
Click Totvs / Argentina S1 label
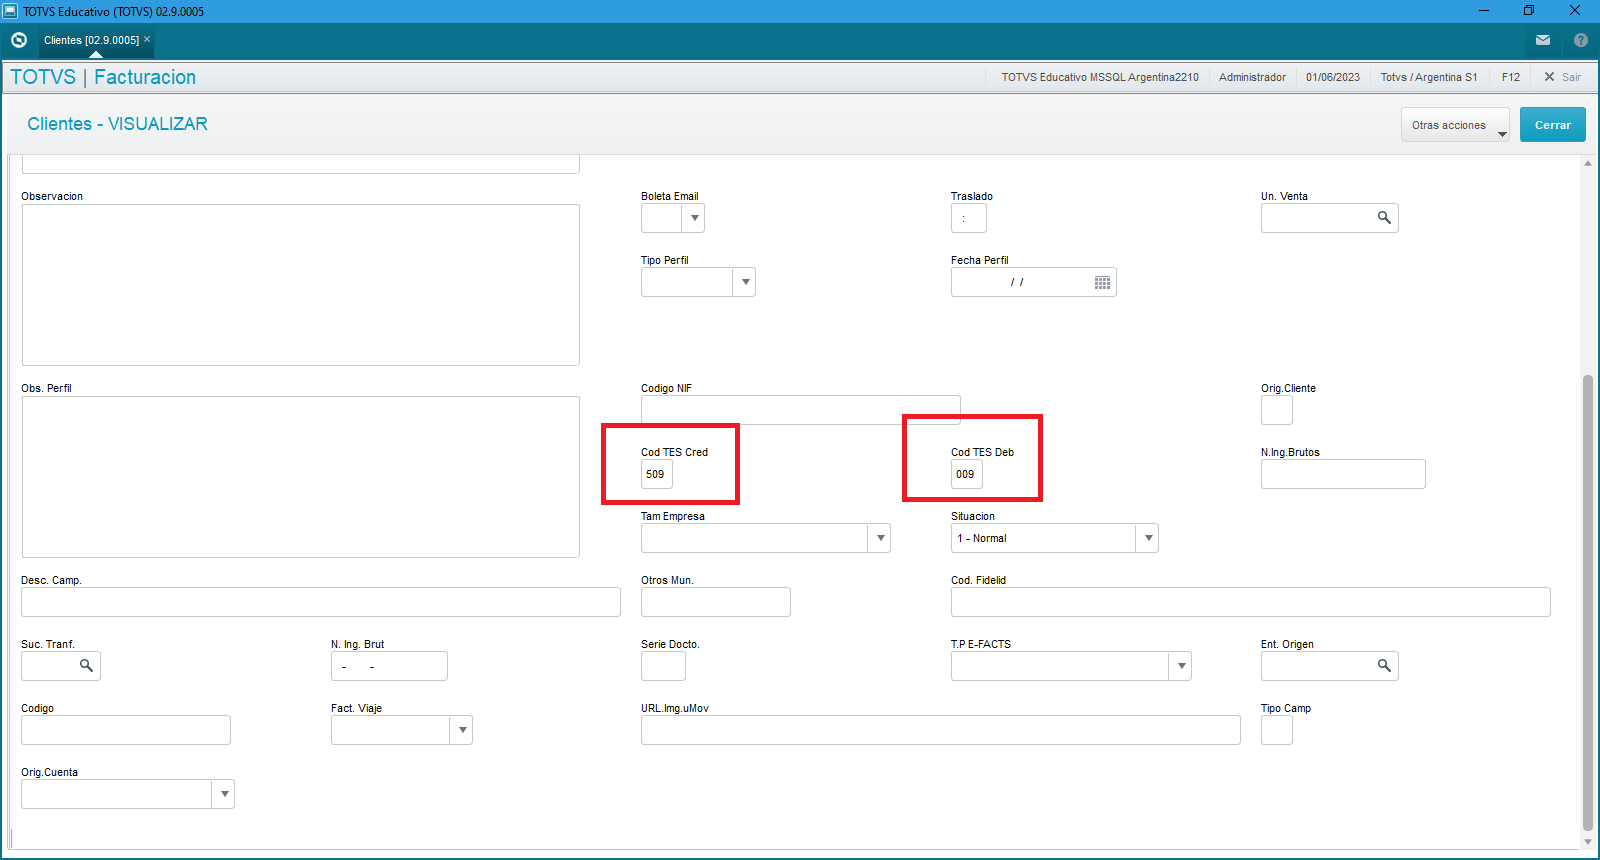click(1429, 77)
